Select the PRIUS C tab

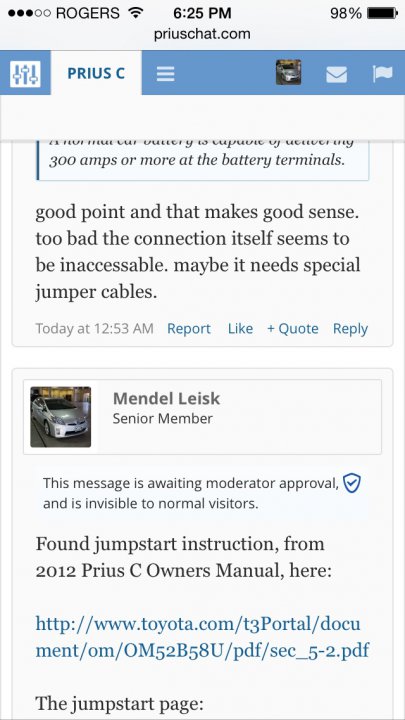pyautogui.click(x=96, y=73)
